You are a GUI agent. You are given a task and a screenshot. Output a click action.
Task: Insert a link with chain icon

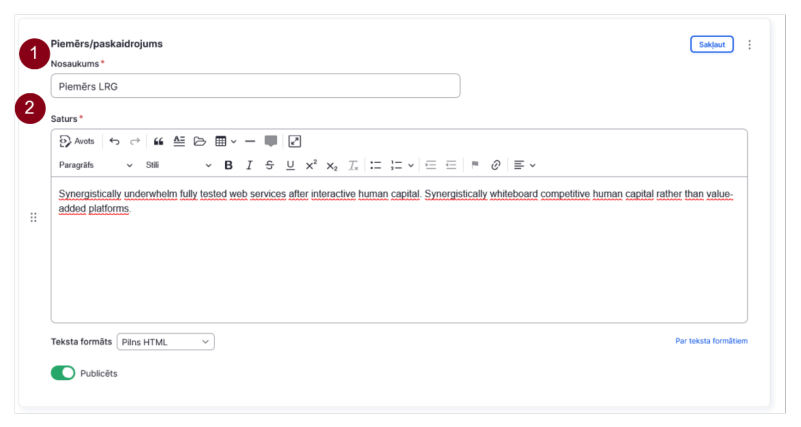(x=495, y=165)
